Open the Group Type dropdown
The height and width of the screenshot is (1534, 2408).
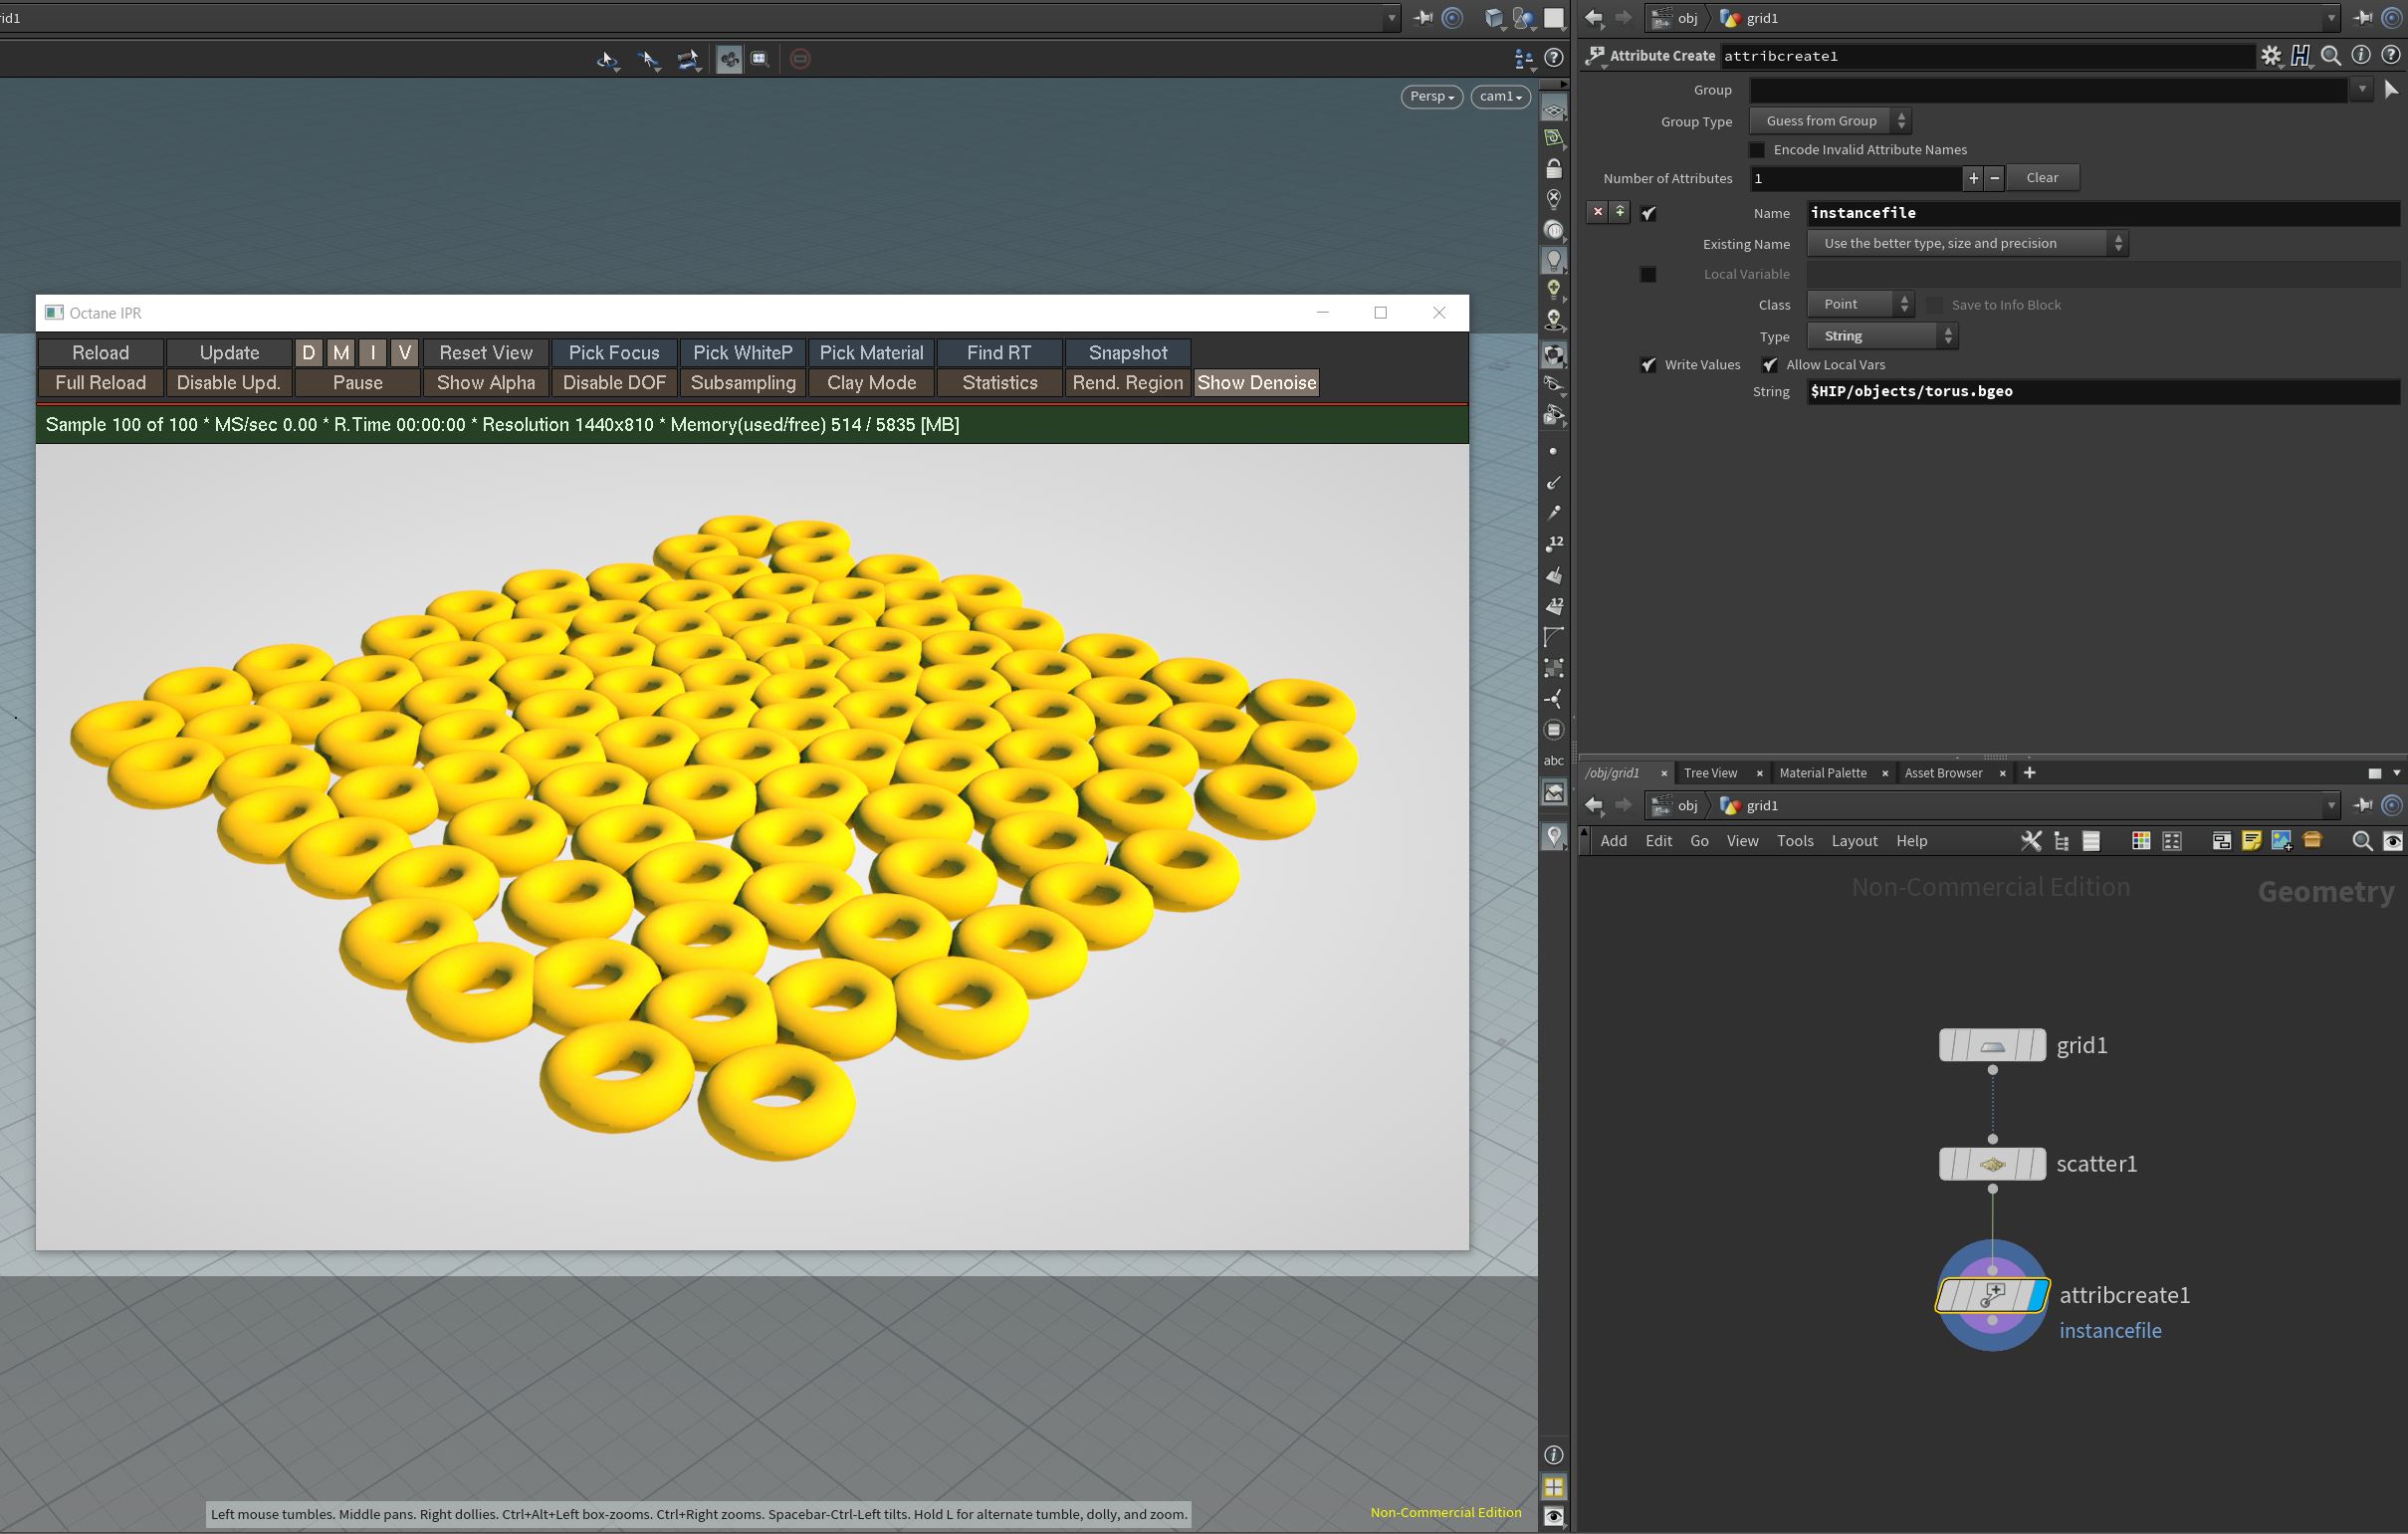pos(1829,121)
